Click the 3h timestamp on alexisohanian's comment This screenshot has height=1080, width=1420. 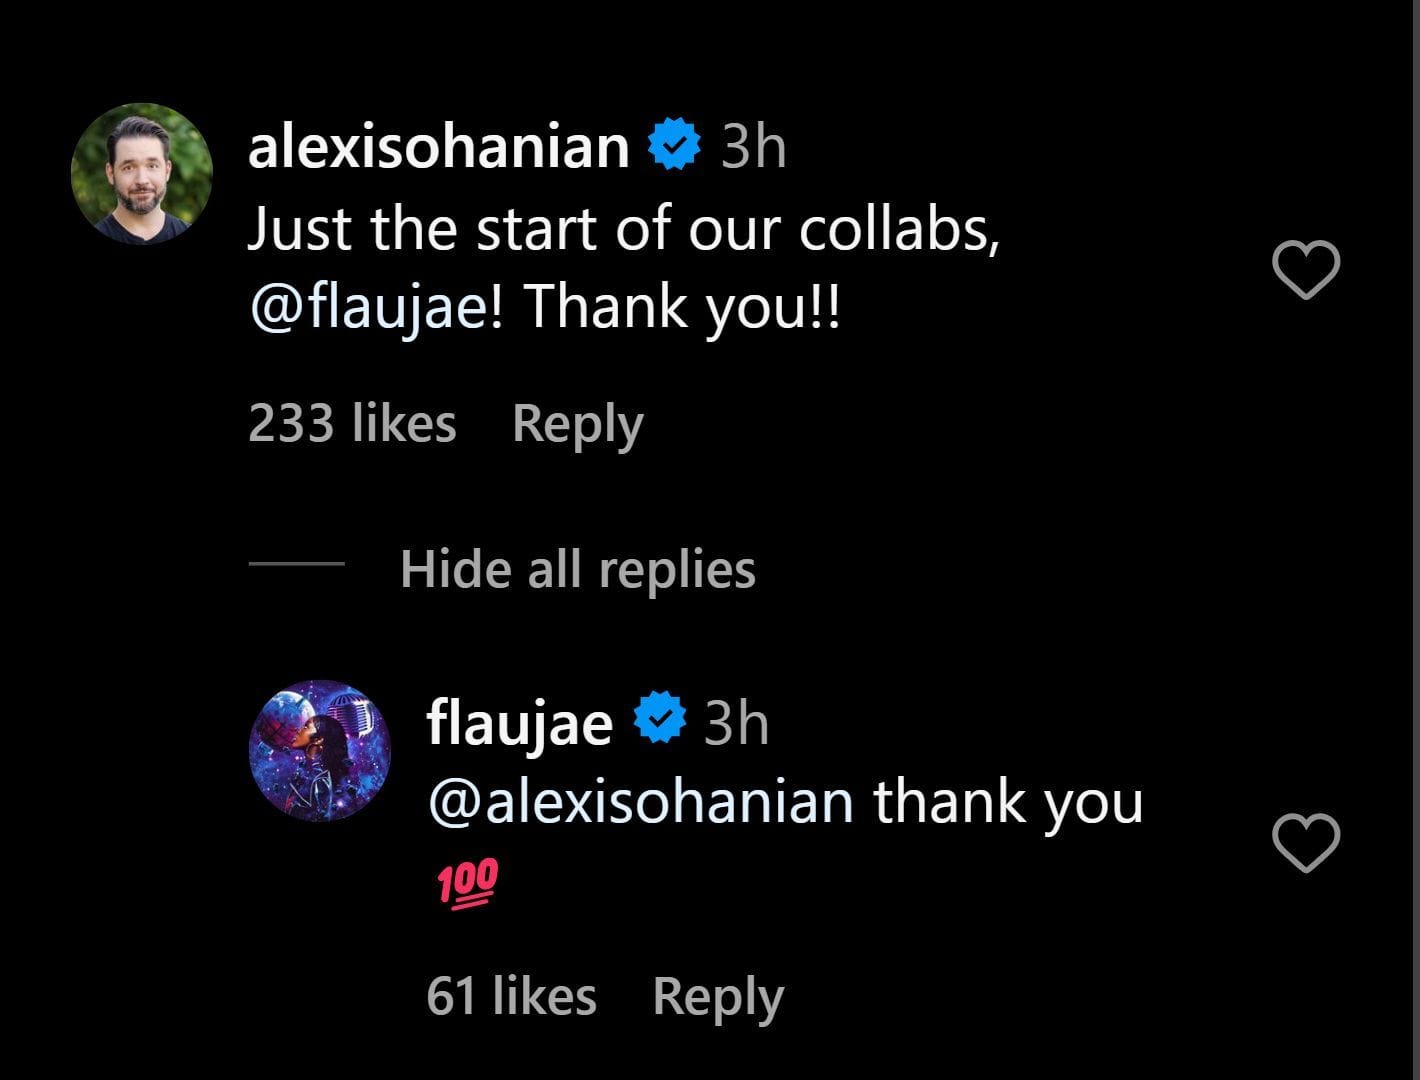coord(753,147)
